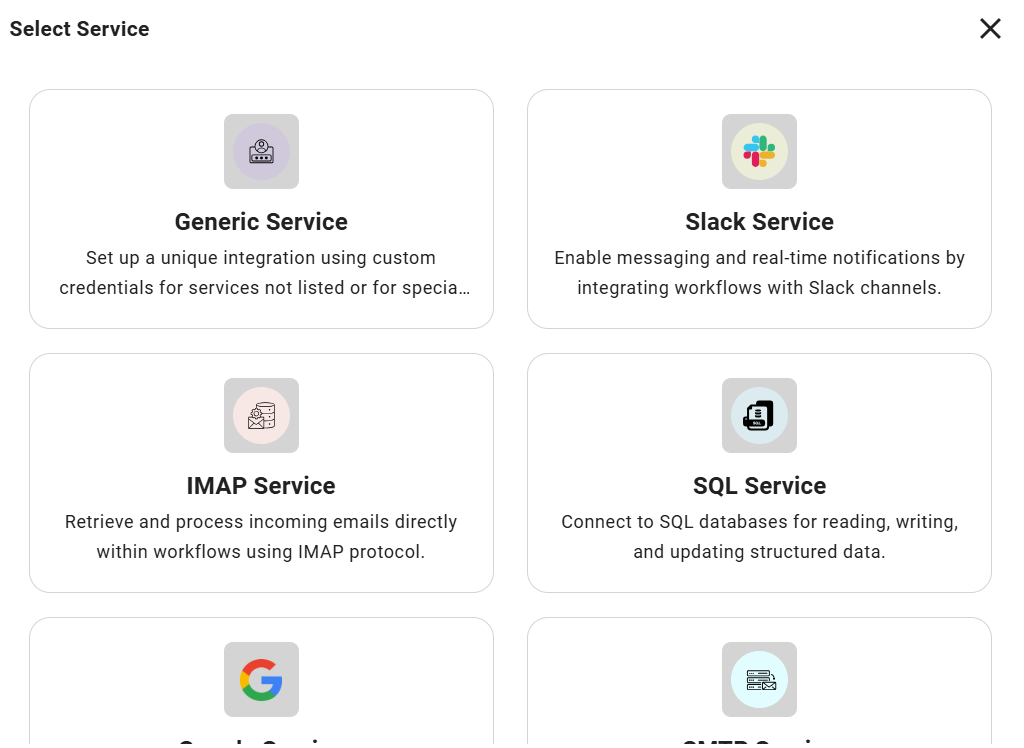
Task: Click the Google 'G' logo icon
Action: pyautogui.click(x=261, y=680)
